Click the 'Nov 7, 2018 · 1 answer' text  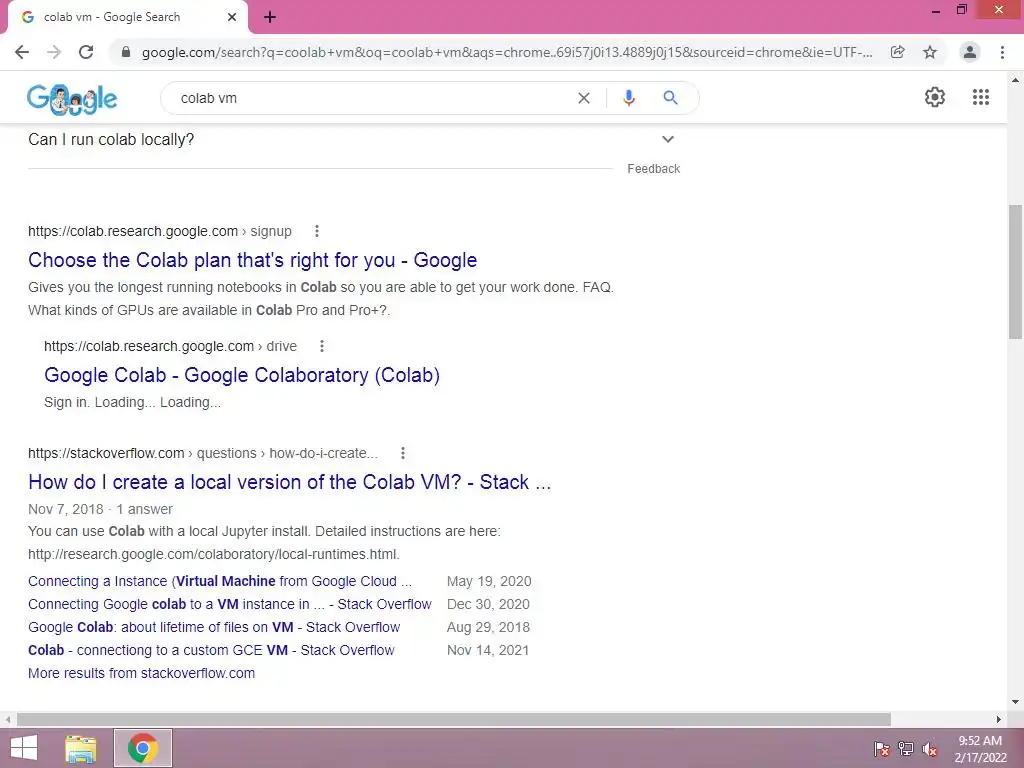point(101,509)
